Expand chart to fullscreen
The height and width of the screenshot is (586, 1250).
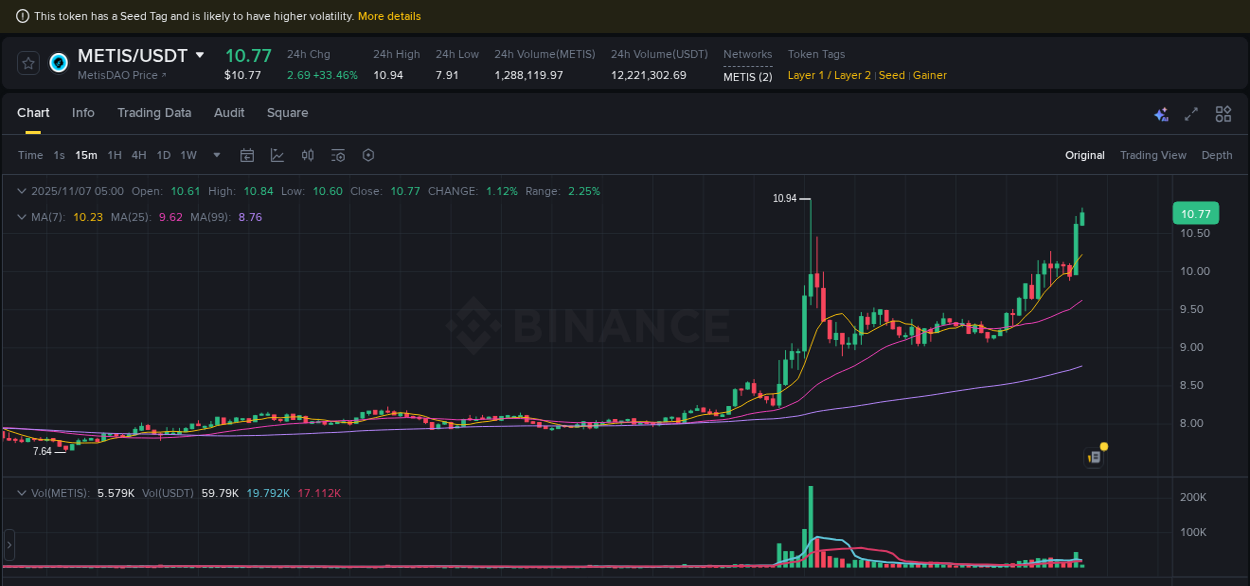(x=1190, y=114)
